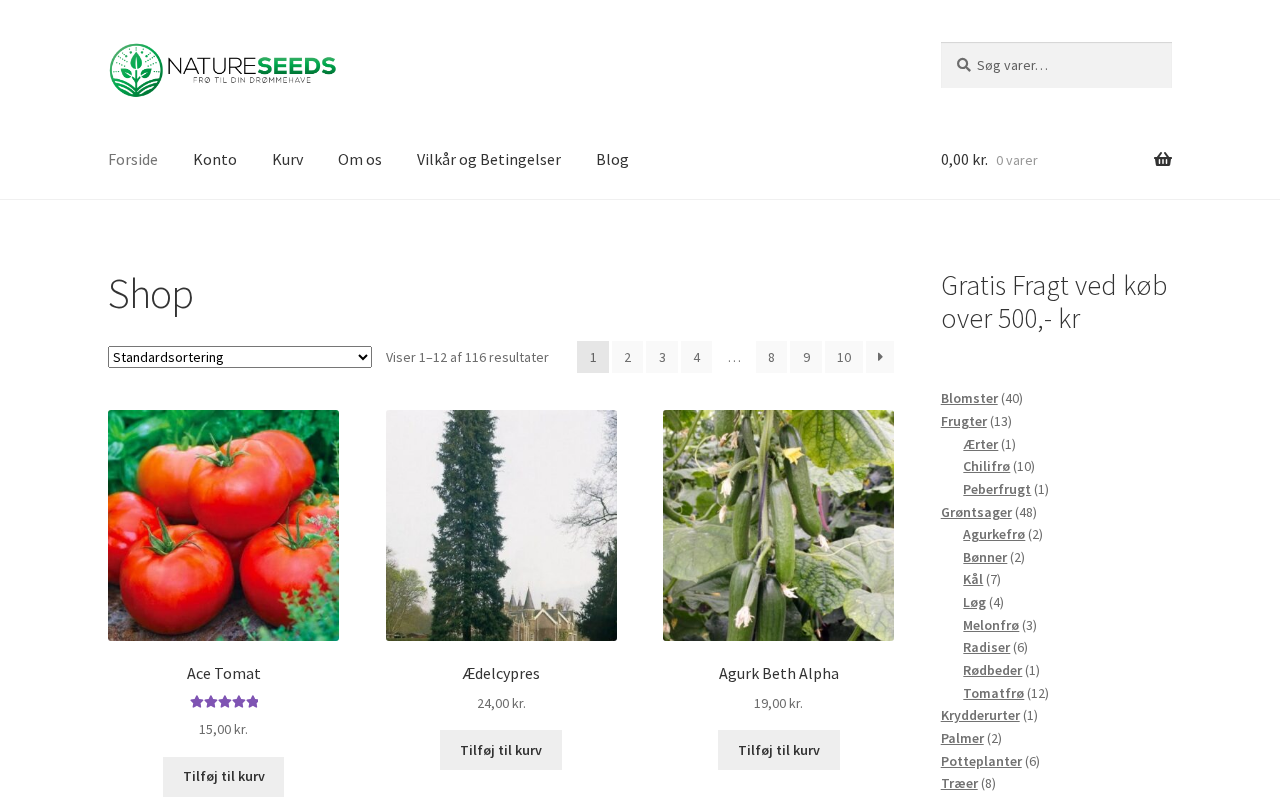Go to page 2 of results
Viewport: 1280px width, 800px height.
coord(627,357)
